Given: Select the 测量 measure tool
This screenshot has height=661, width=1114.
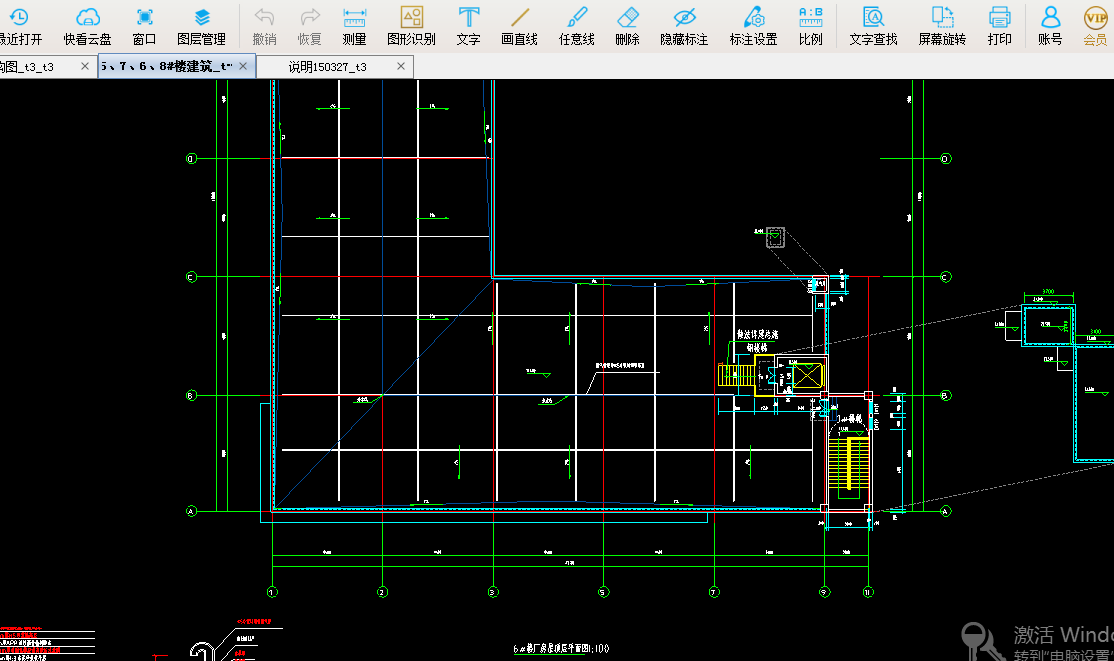Looking at the screenshot, I should pyautogui.click(x=354, y=26).
